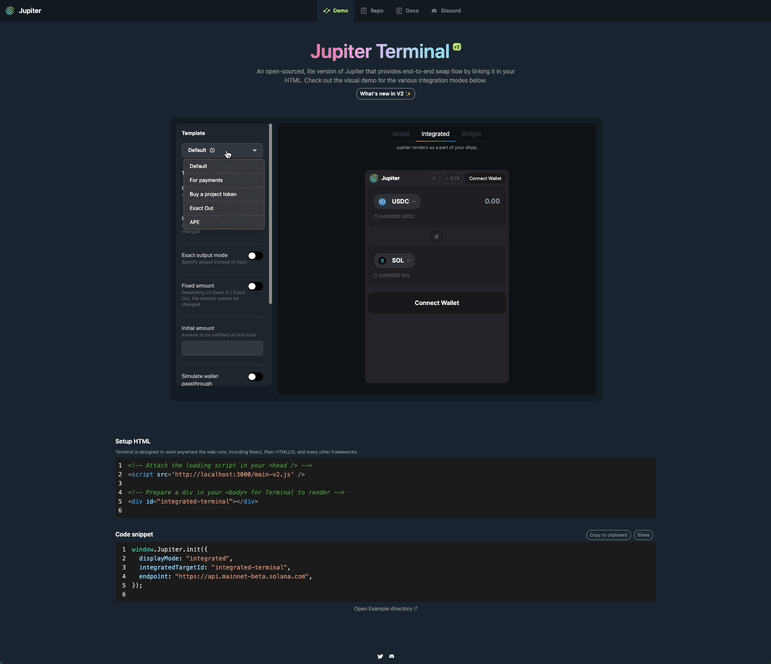Viewport: 771px width, 664px height.
Task: Toggle the Fixed amount switch
Action: (255, 286)
